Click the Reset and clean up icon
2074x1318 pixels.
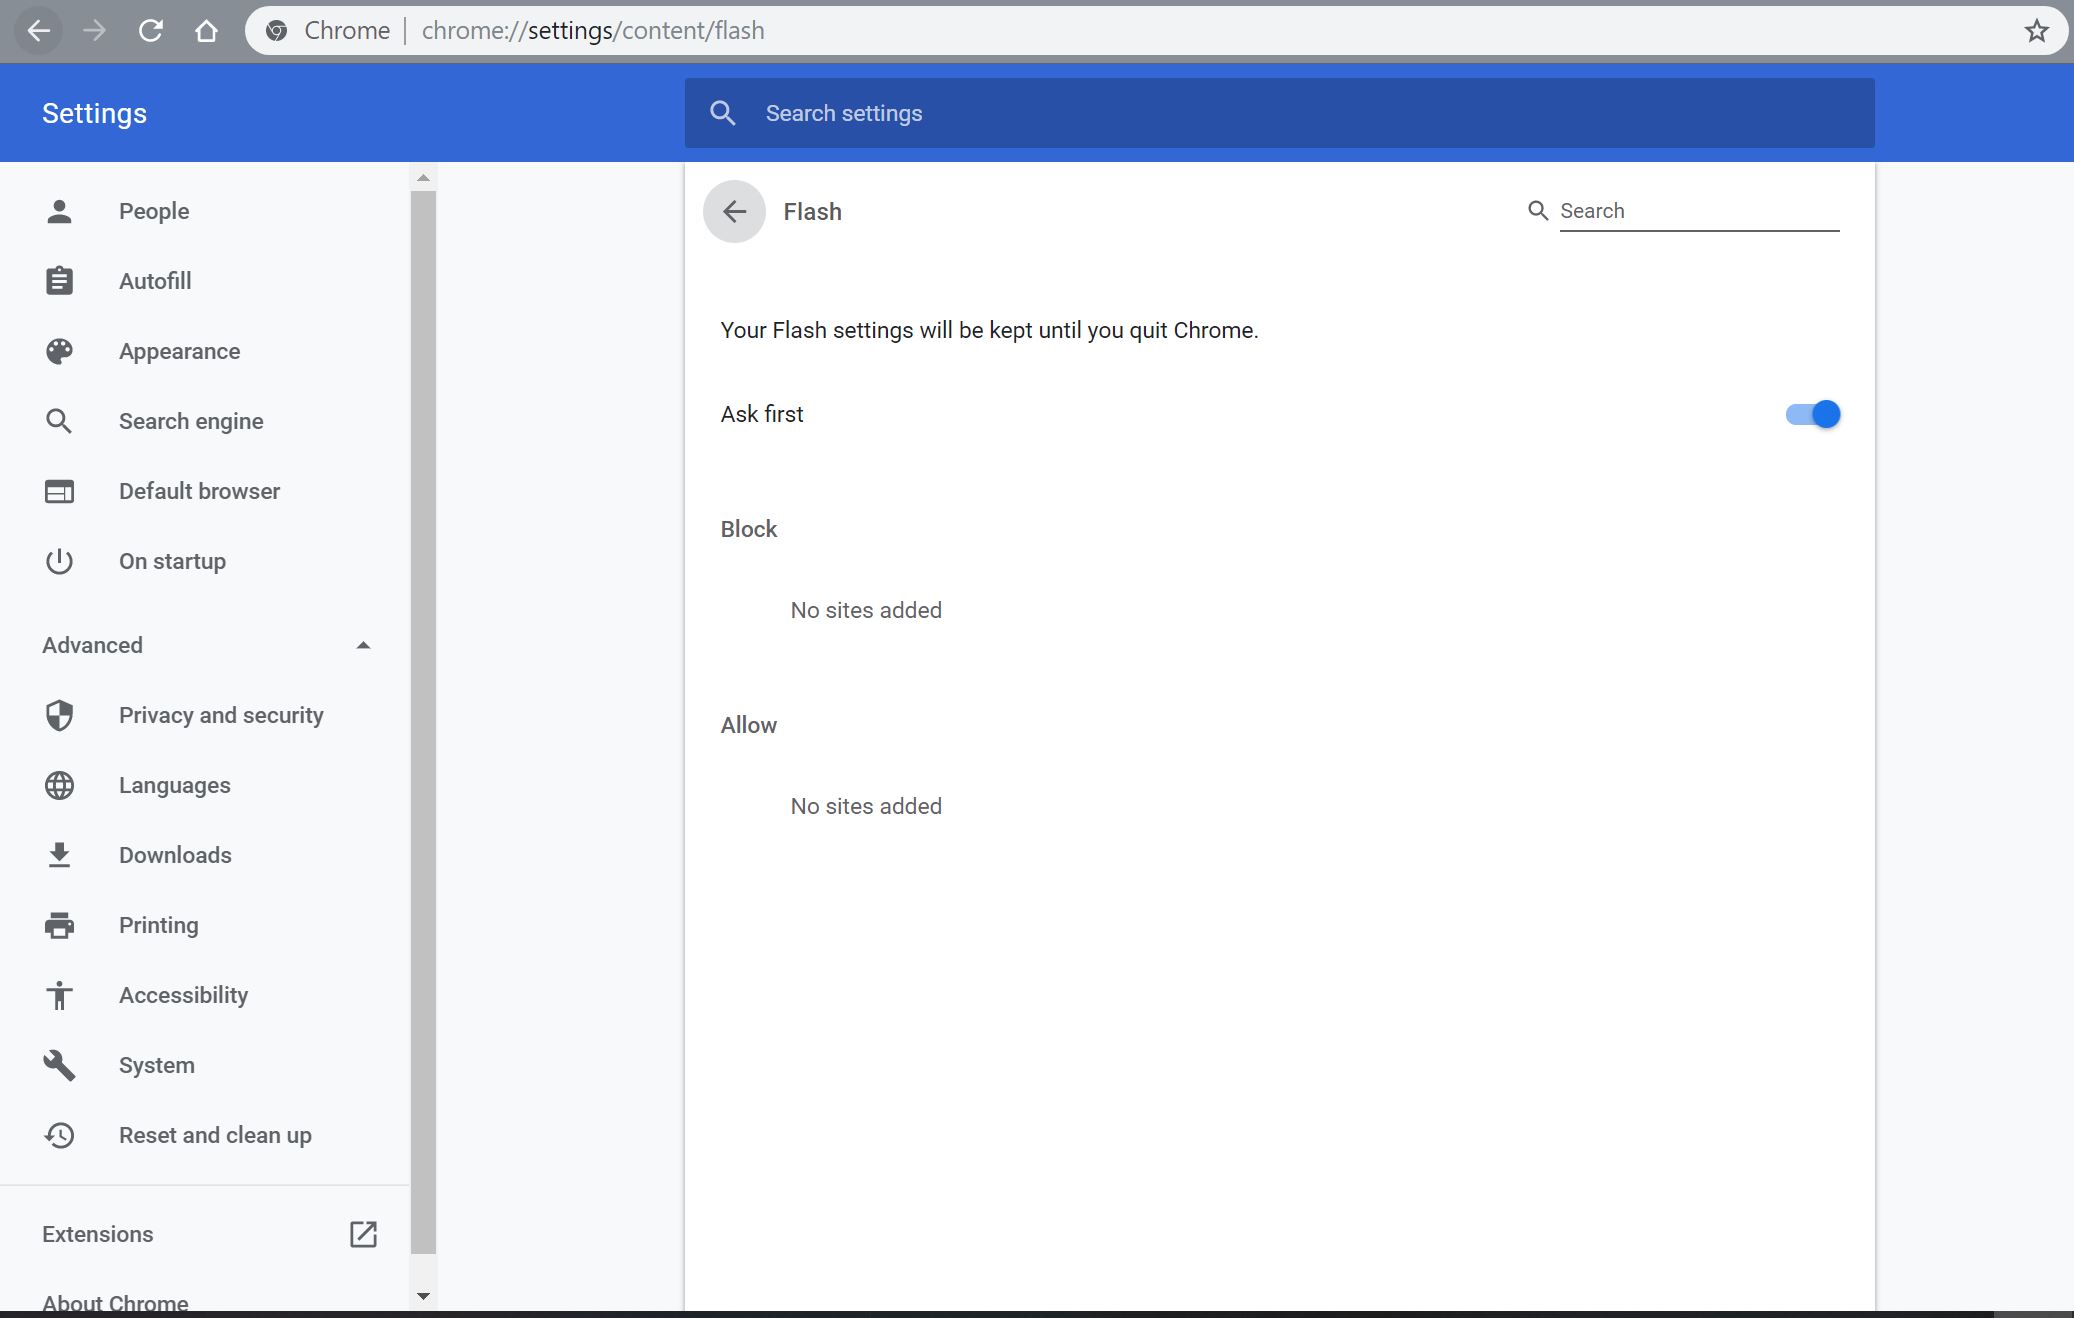click(x=59, y=1136)
